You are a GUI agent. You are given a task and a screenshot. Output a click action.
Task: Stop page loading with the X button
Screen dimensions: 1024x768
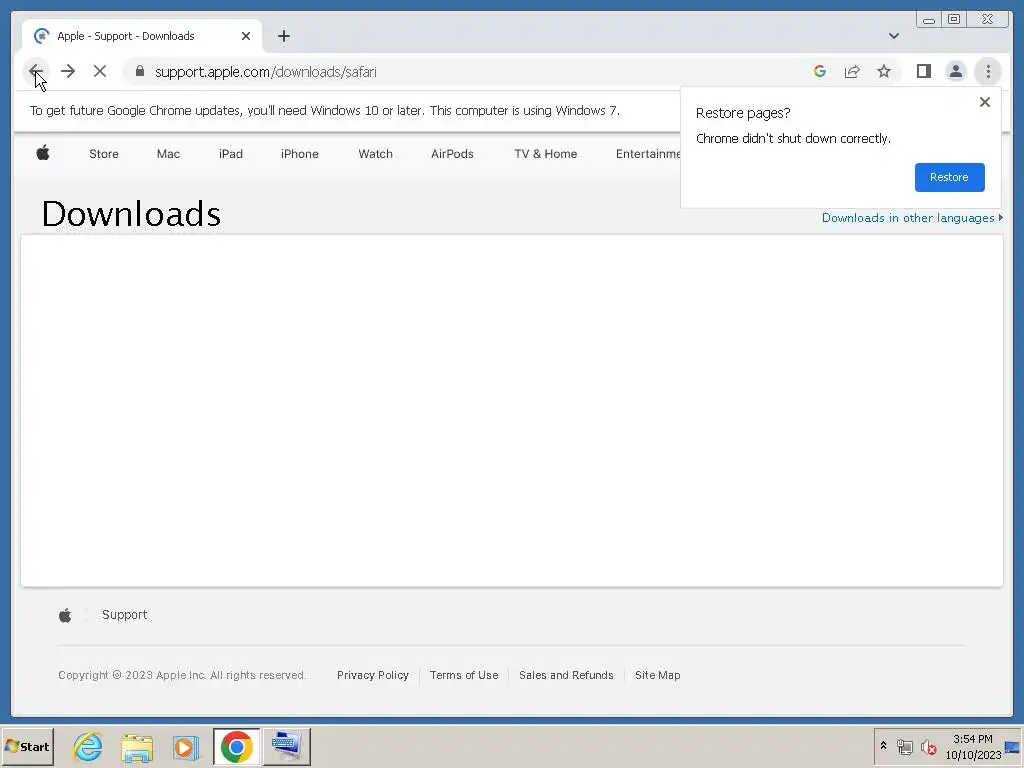(x=100, y=71)
